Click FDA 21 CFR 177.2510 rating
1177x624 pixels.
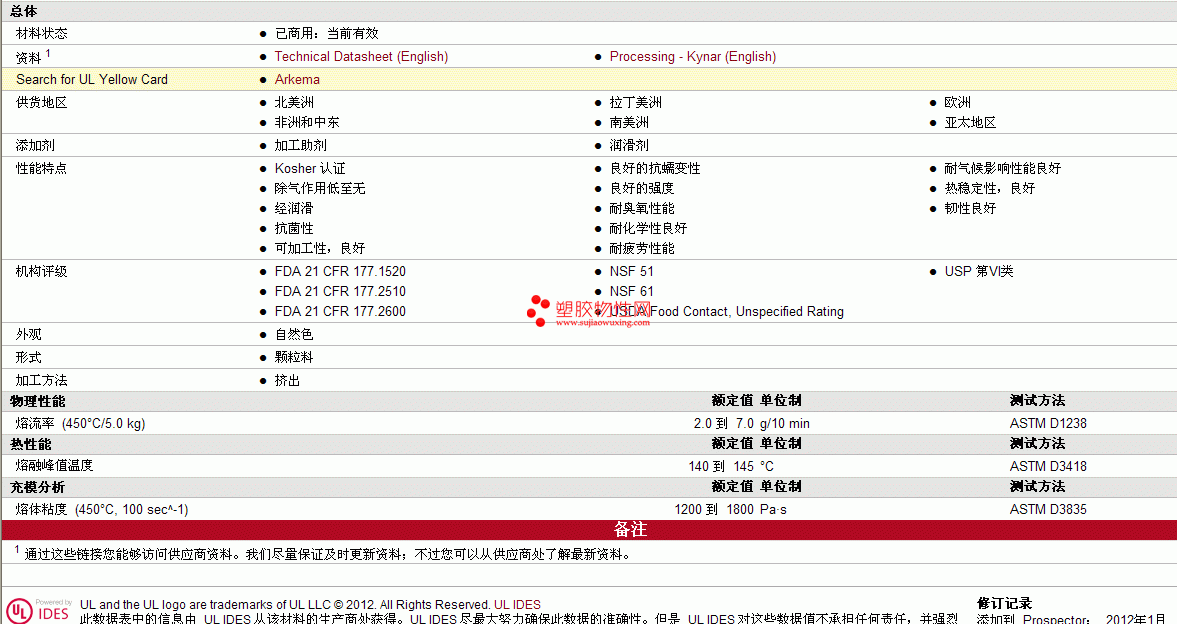[x=340, y=291]
